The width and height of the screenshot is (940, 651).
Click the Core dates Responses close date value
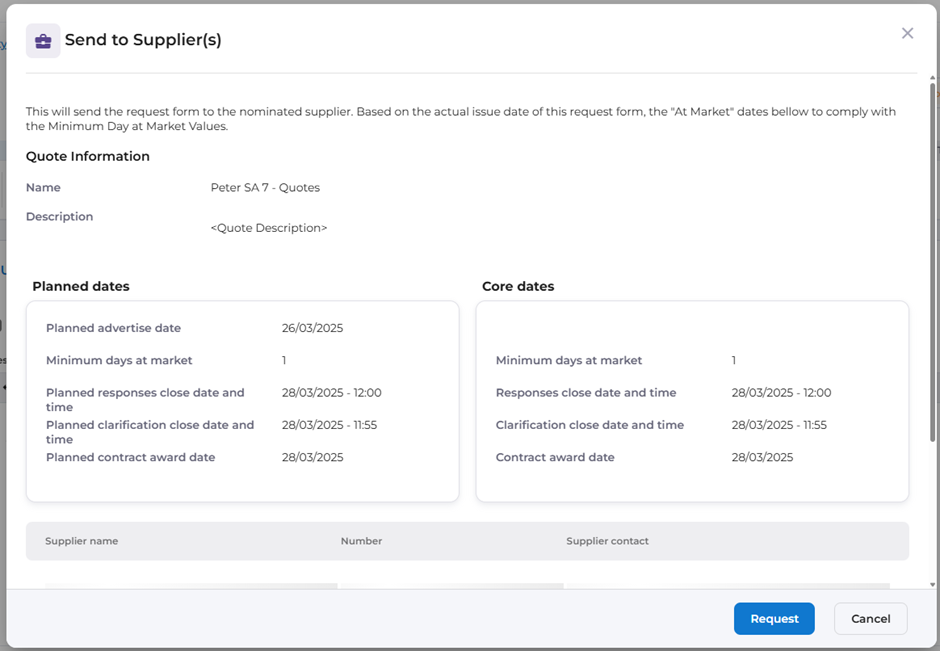[781, 393]
